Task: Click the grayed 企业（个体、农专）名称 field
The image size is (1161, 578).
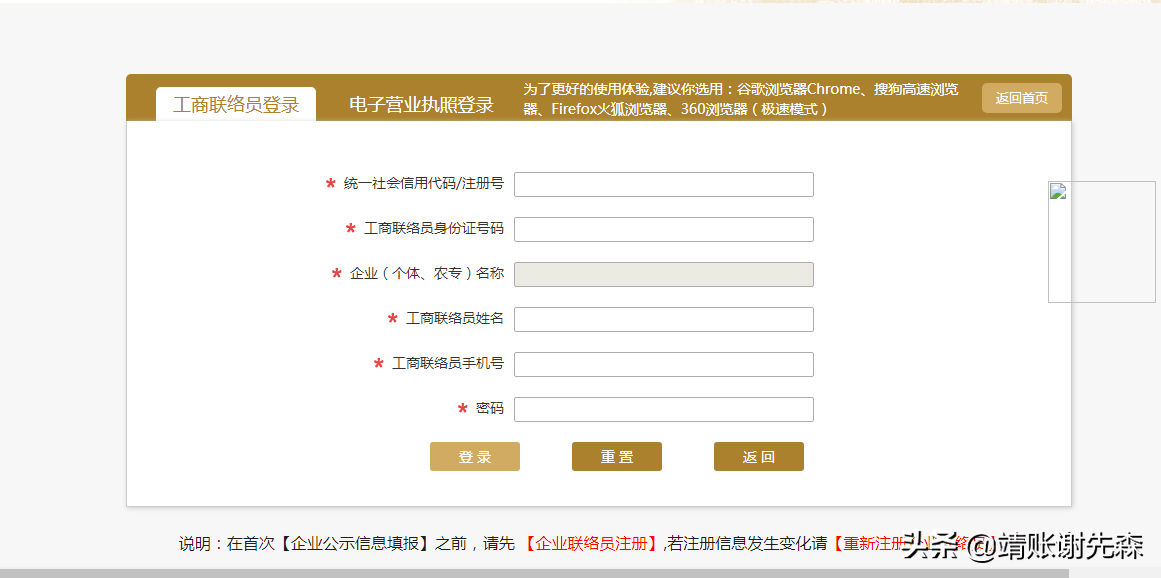Action: click(663, 274)
